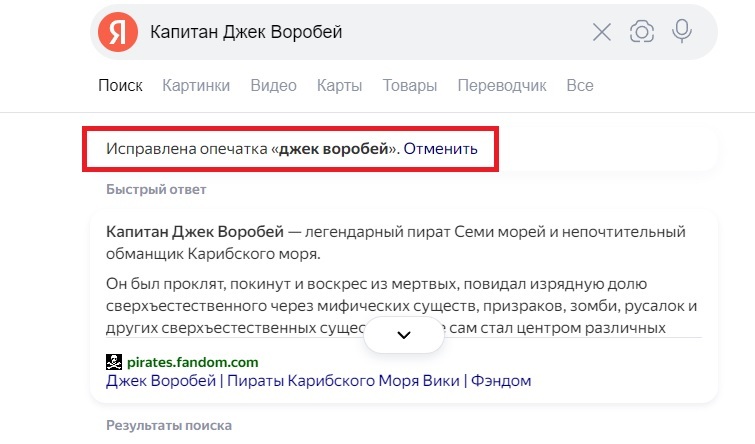Switch to the Картинки tab
Image resolution: width=755 pixels, height=444 pixels.
point(196,86)
